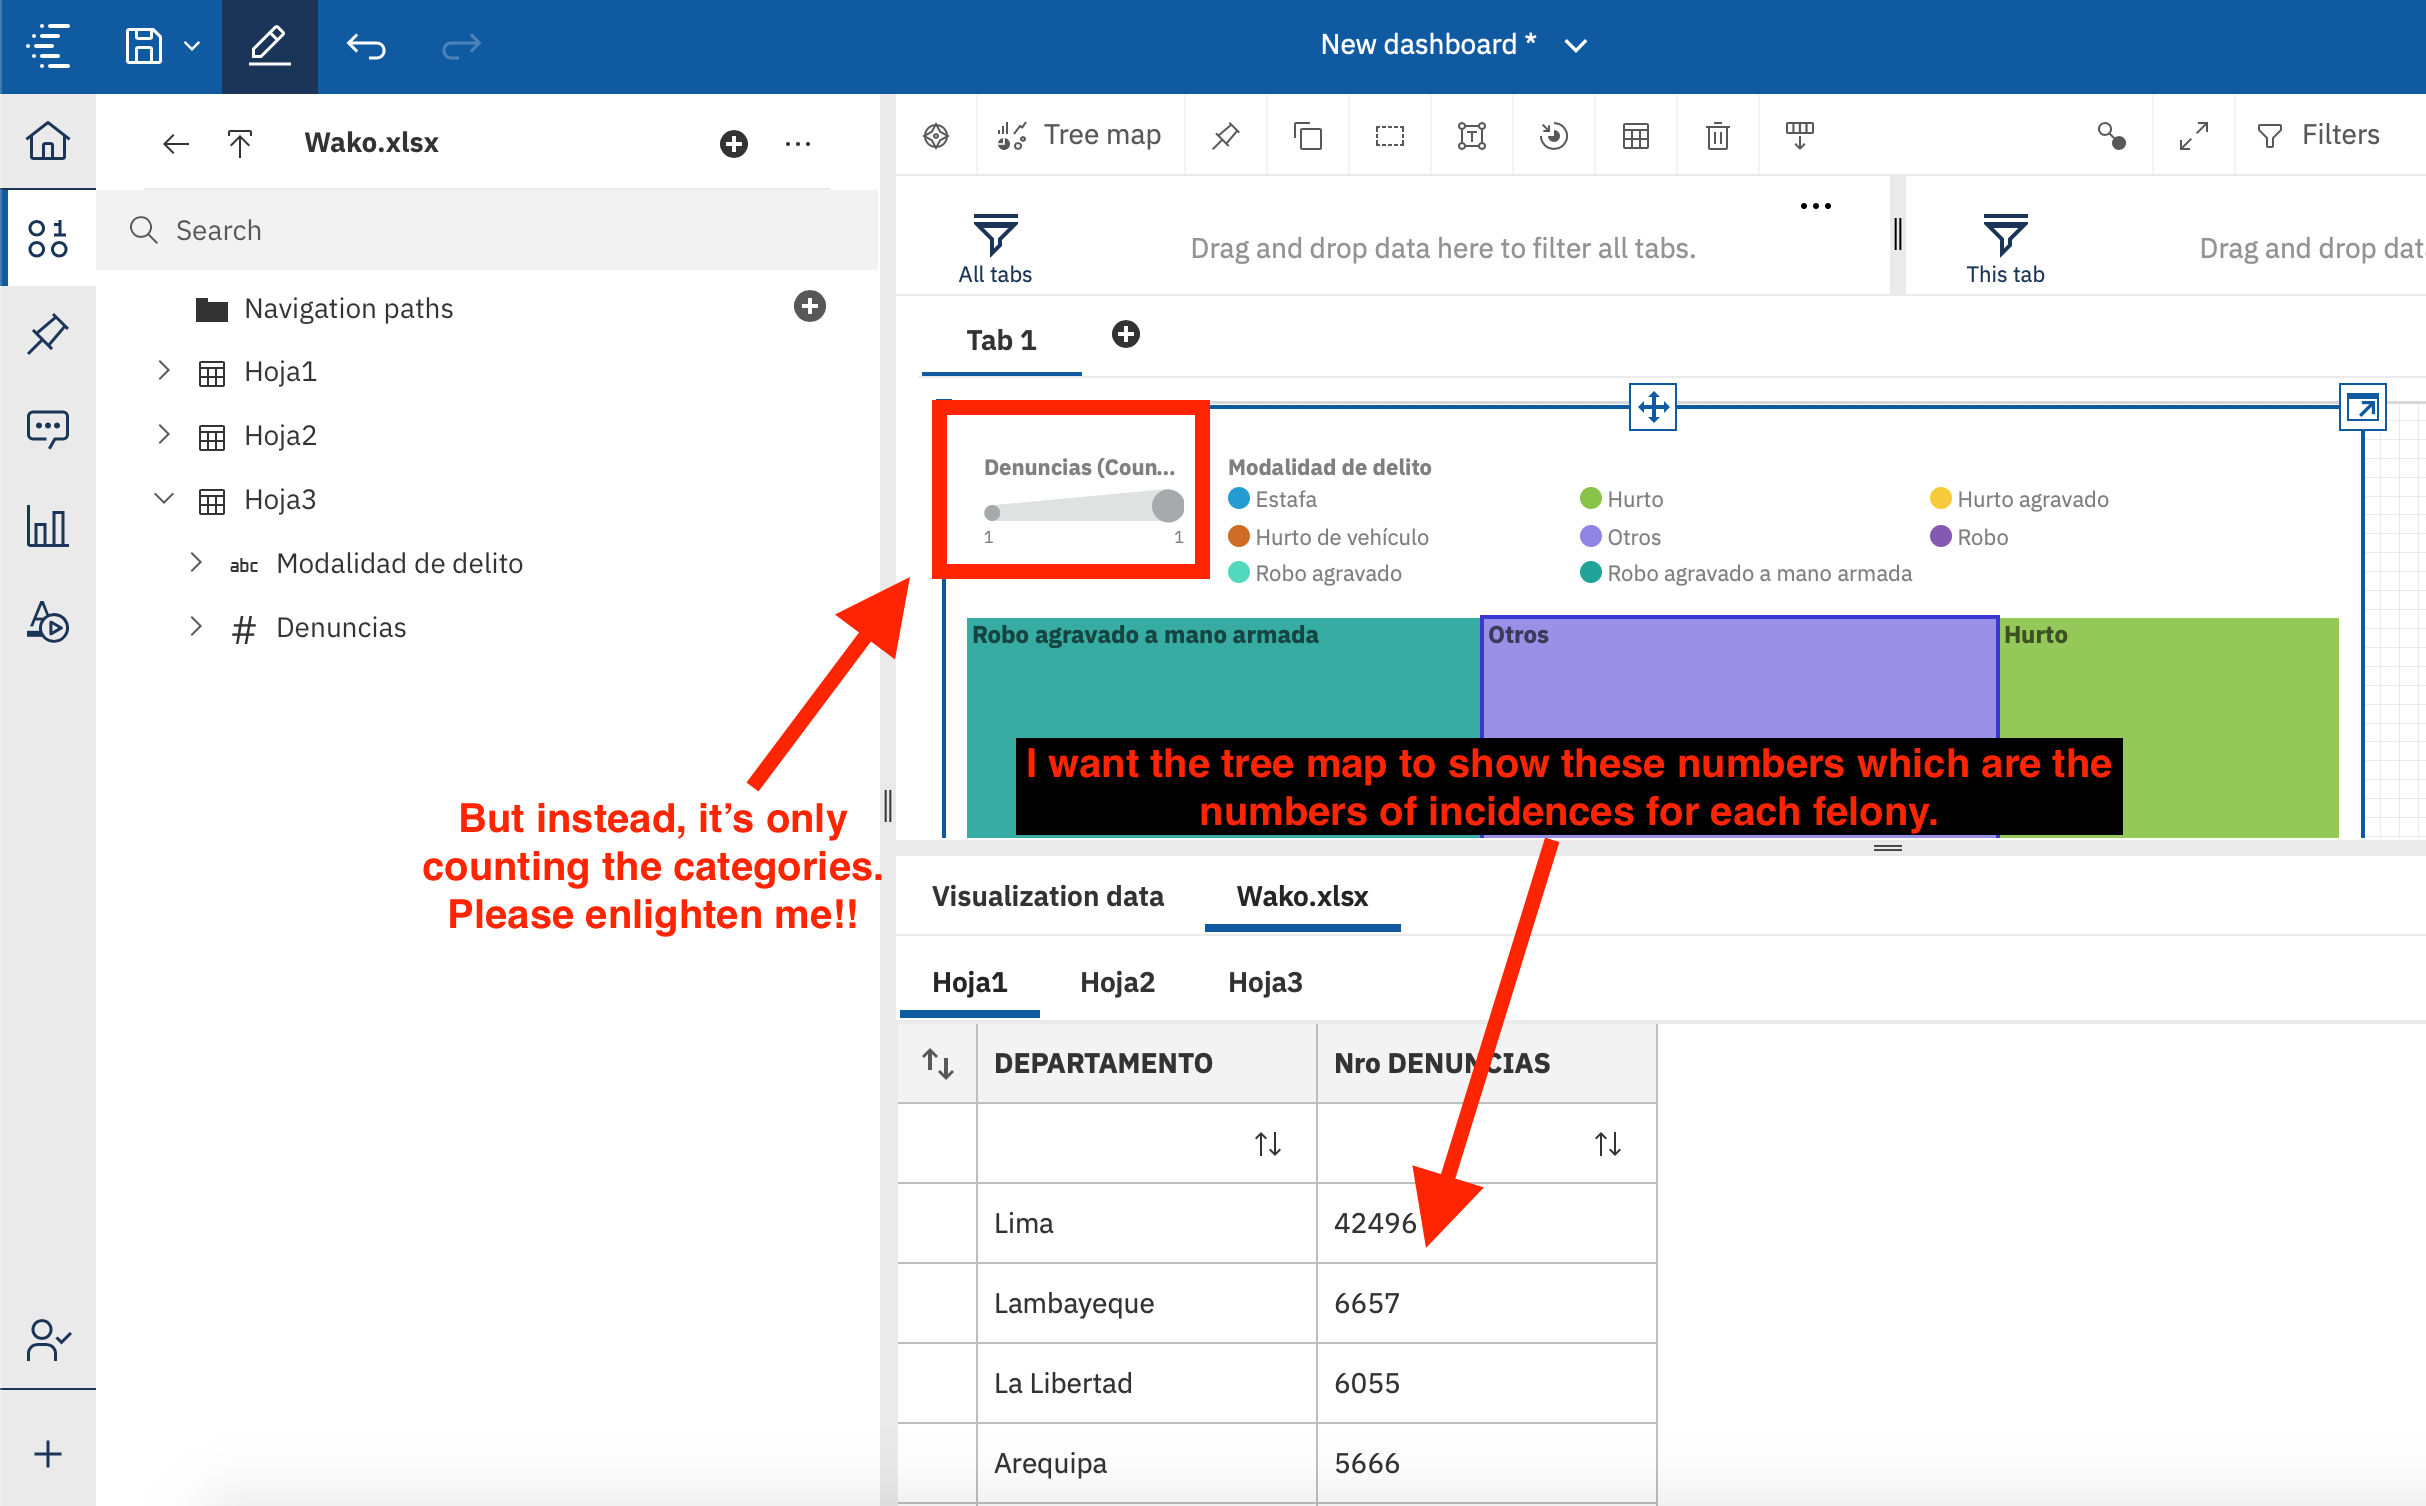Click the home icon in sidebar
Image resolution: width=2426 pixels, height=1506 pixels.
[x=48, y=141]
